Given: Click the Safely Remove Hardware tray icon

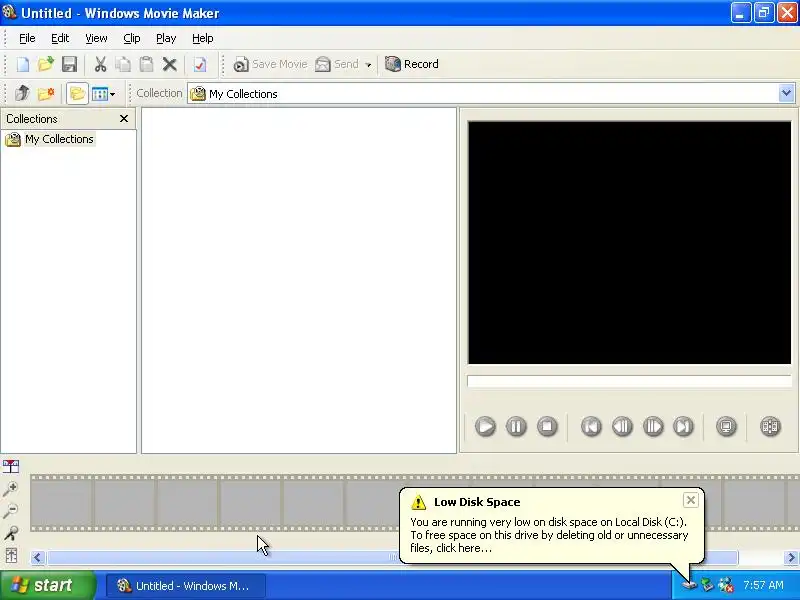Looking at the screenshot, I should [x=707, y=584].
